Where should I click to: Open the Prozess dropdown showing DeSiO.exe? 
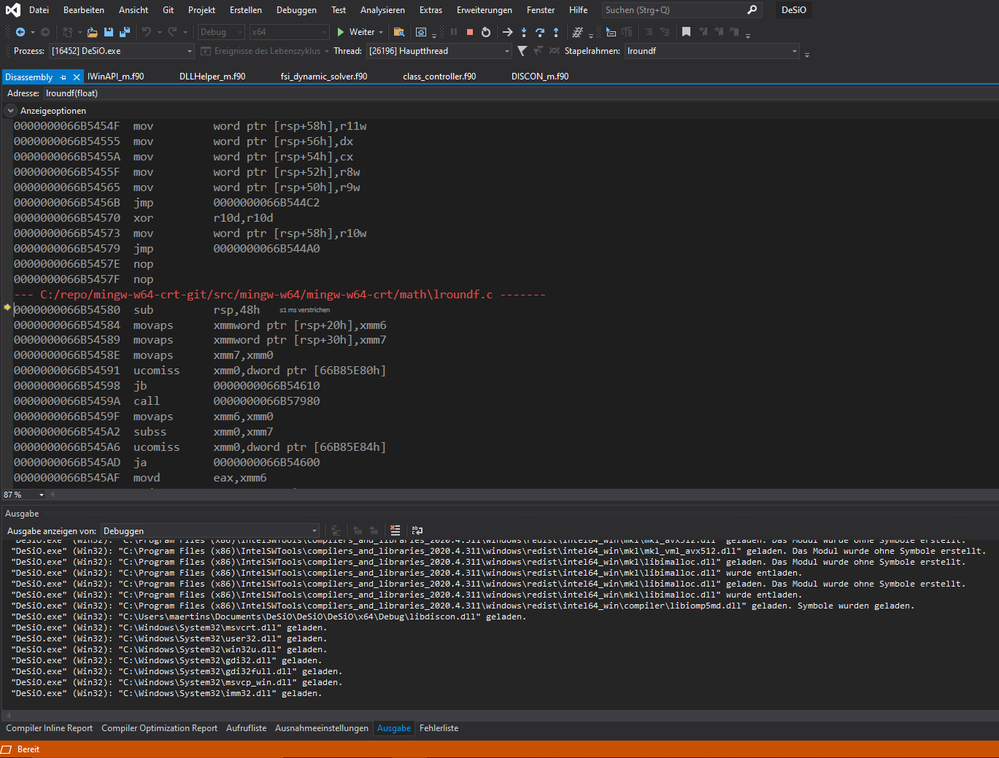click(x=122, y=51)
